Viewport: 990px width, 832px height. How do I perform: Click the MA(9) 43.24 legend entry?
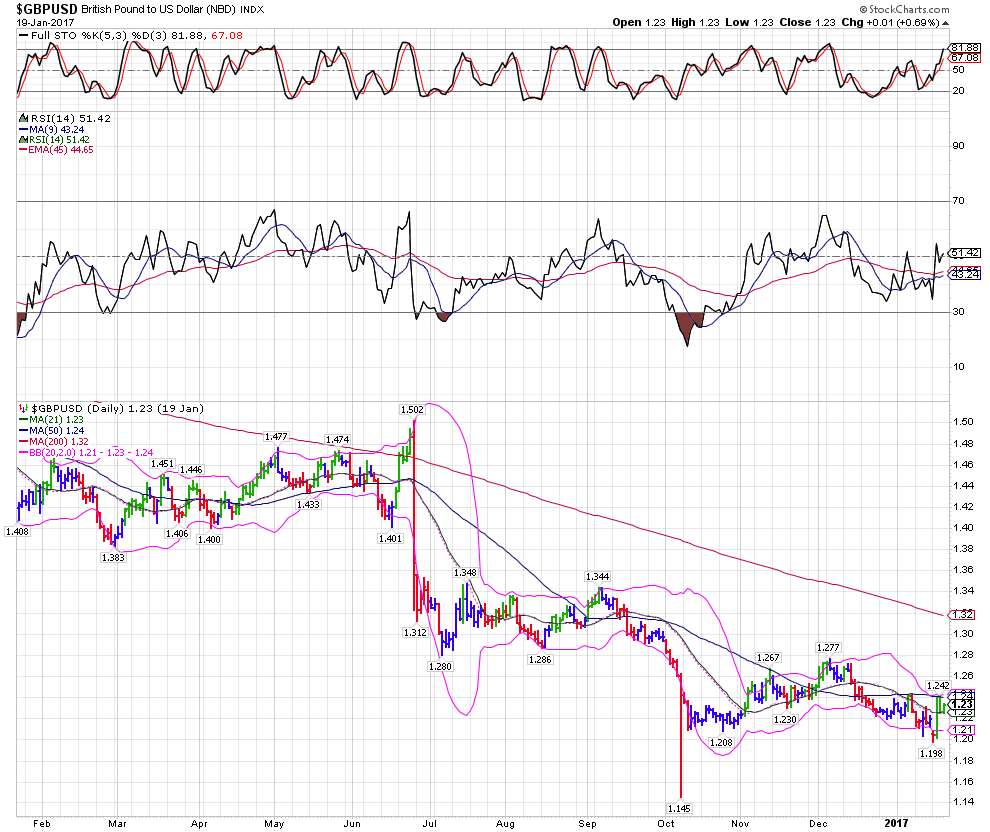click(42, 129)
